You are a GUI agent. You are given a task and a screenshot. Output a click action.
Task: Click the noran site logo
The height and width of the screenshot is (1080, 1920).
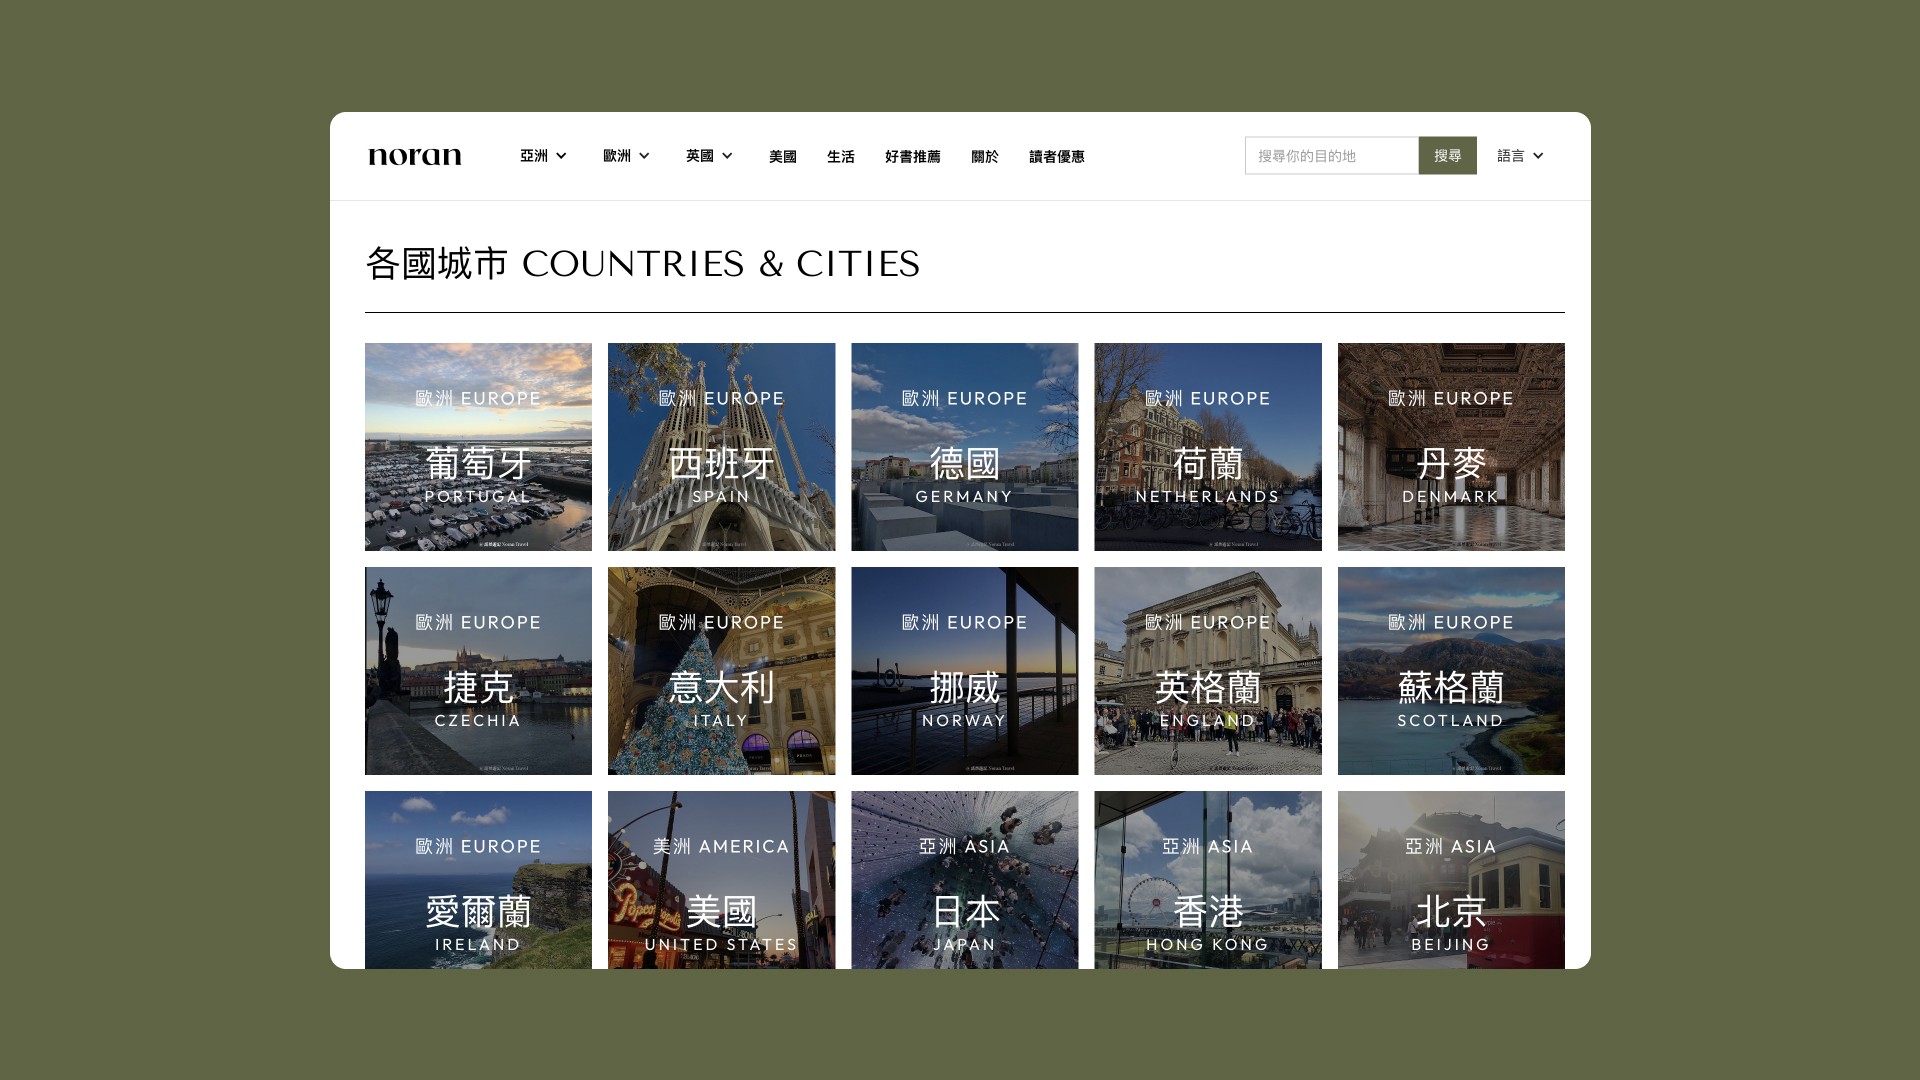point(415,156)
